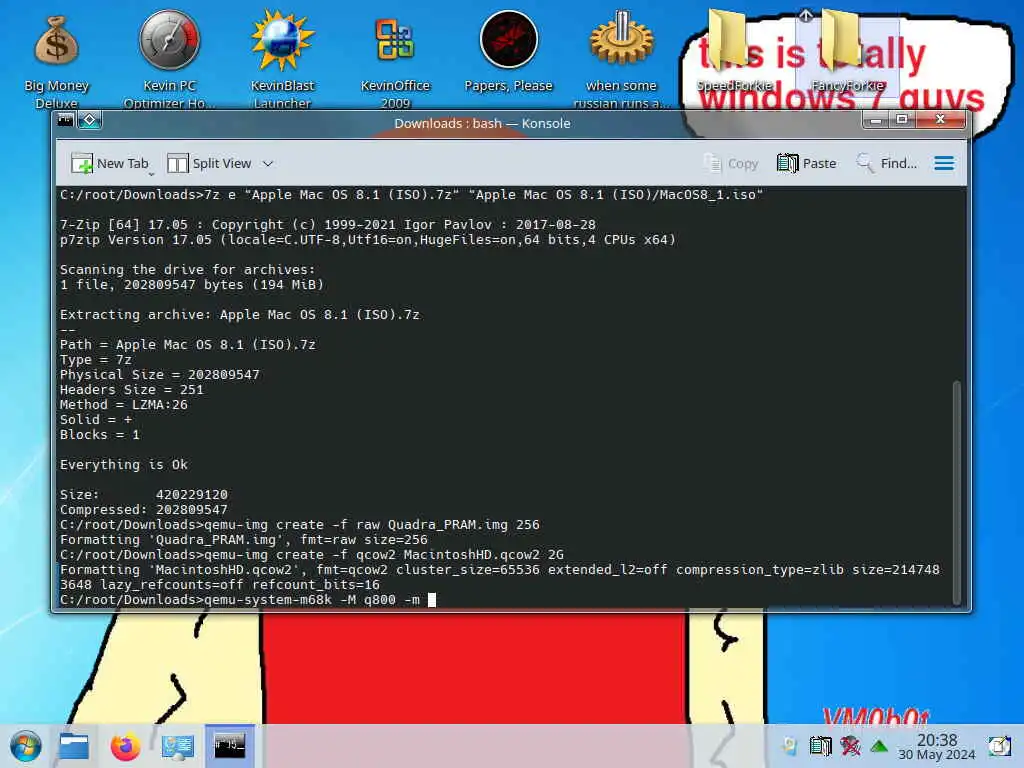1024x768 pixels.
Task: Click the 'Everything is Ok' terminal line
Action: pyautogui.click(x=123, y=464)
